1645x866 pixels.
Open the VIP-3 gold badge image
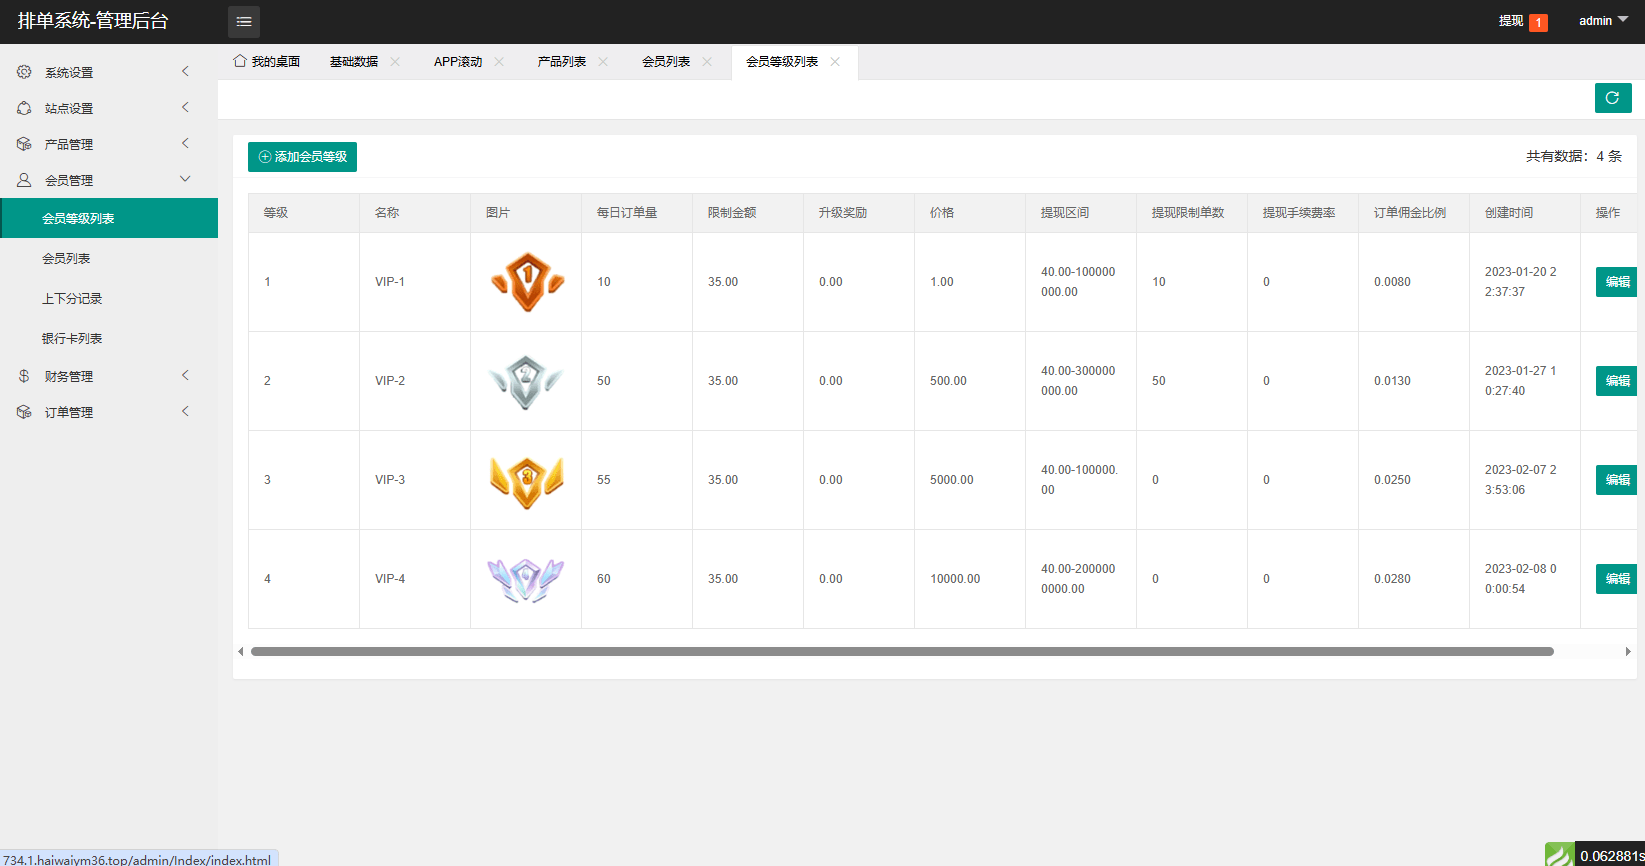(527, 480)
